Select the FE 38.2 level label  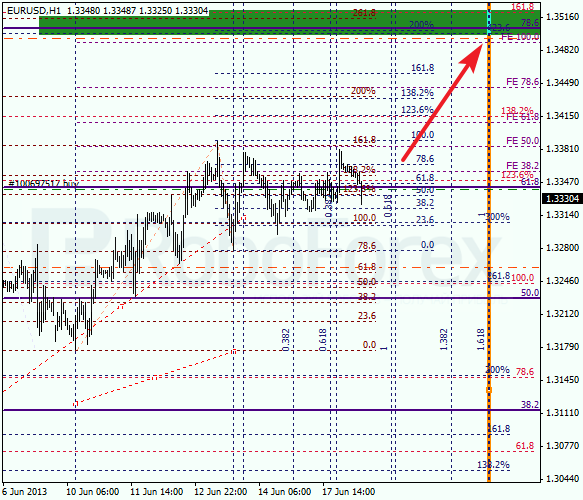tap(522, 165)
